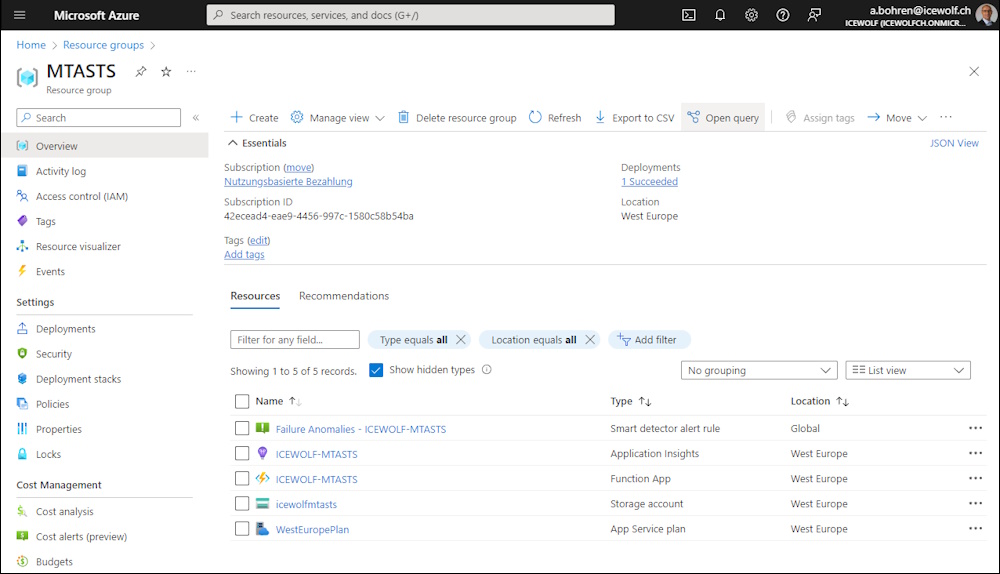Image resolution: width=1000 pixels, height=574 pixels.
Task: Expand the Move dropdown
Action: (897, 117)
